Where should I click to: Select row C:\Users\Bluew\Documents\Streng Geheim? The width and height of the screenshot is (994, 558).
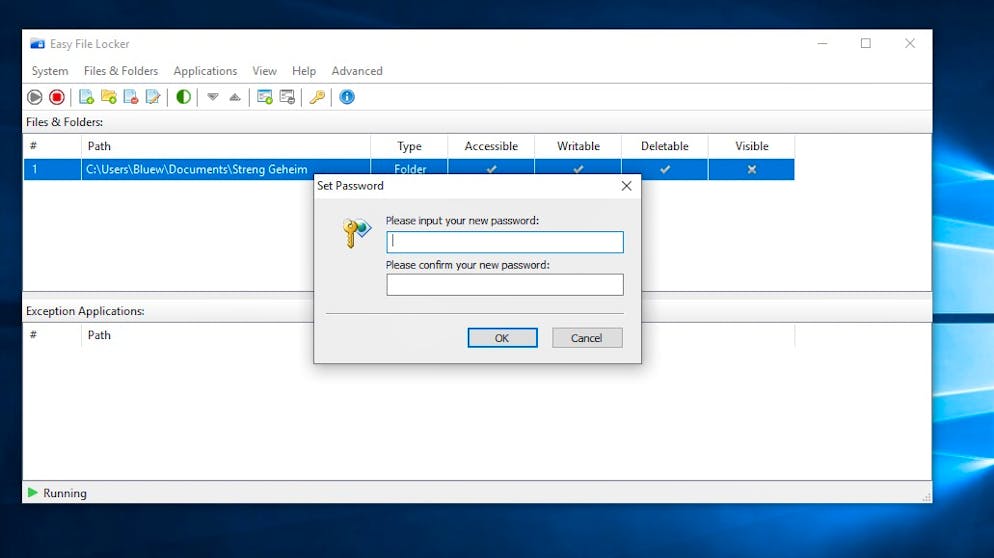click(409, 169)
